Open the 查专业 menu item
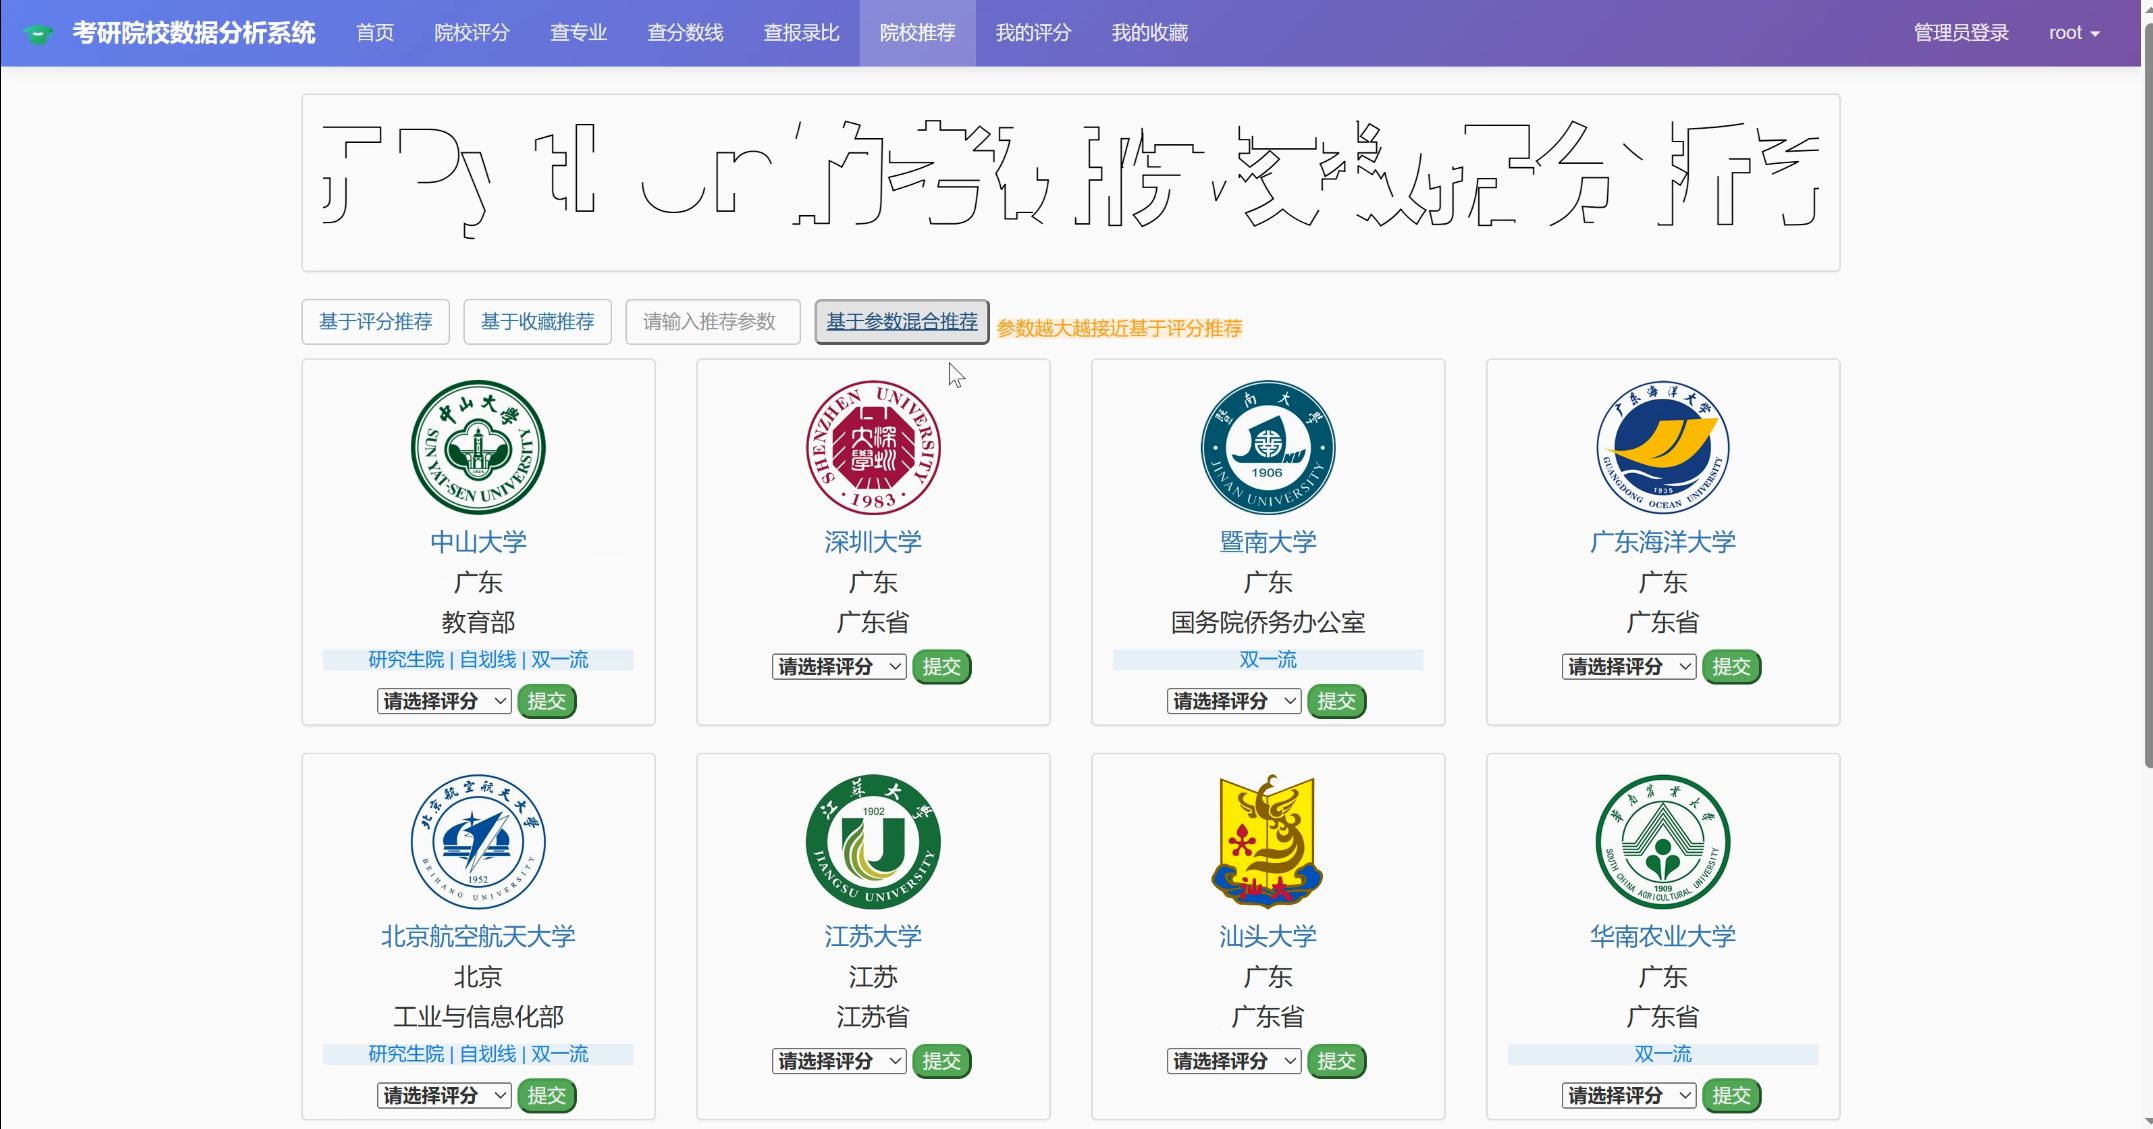Screen dimensions: 2153x1129 (x=578, y=33)
